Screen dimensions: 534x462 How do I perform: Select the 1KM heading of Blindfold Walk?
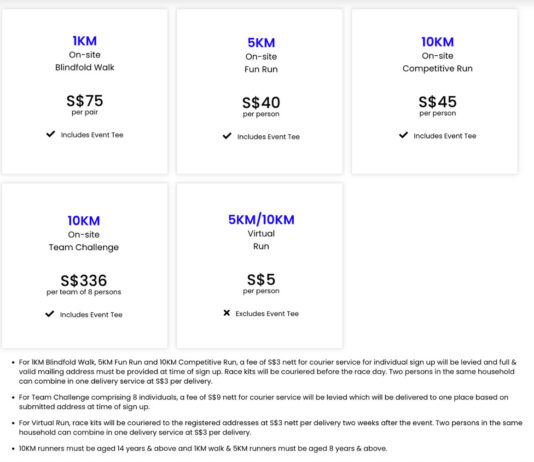pyautogui.click(x=84, y=41)
